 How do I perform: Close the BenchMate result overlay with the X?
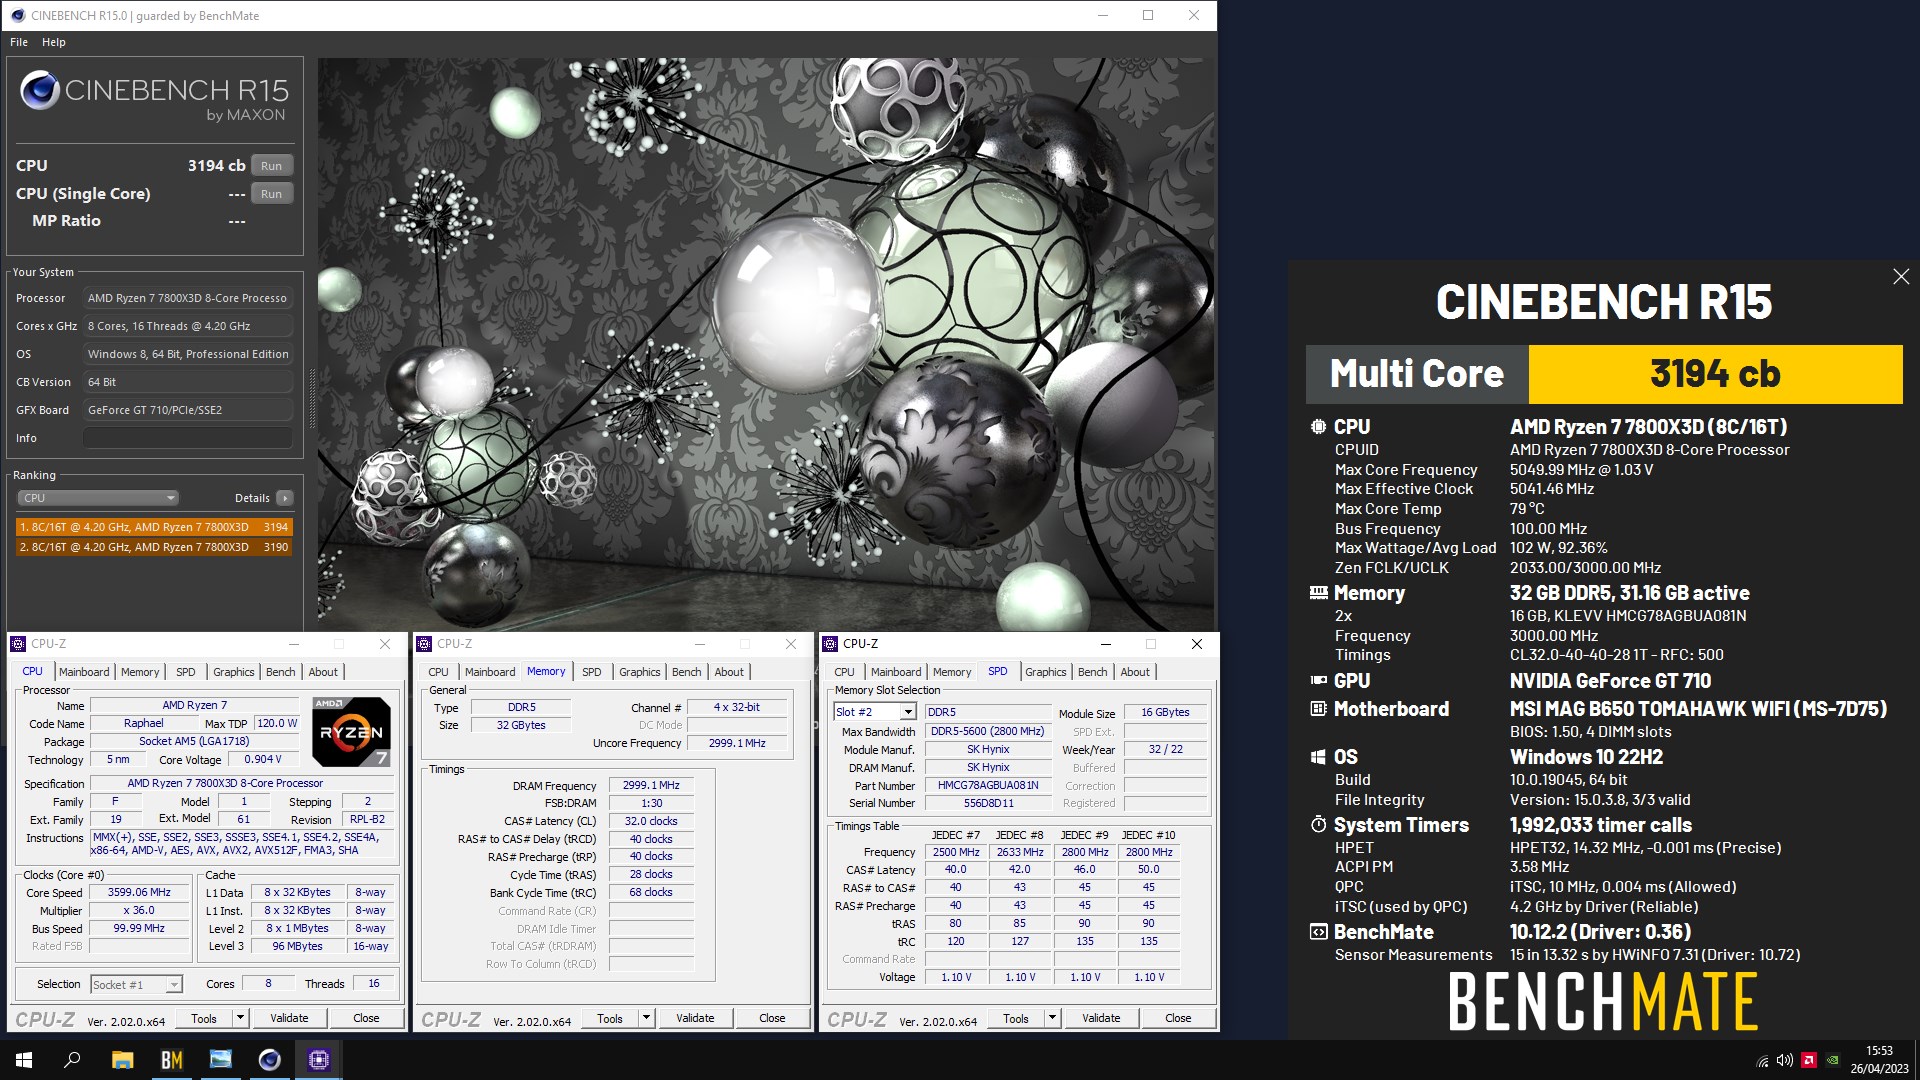point(1901,277)
